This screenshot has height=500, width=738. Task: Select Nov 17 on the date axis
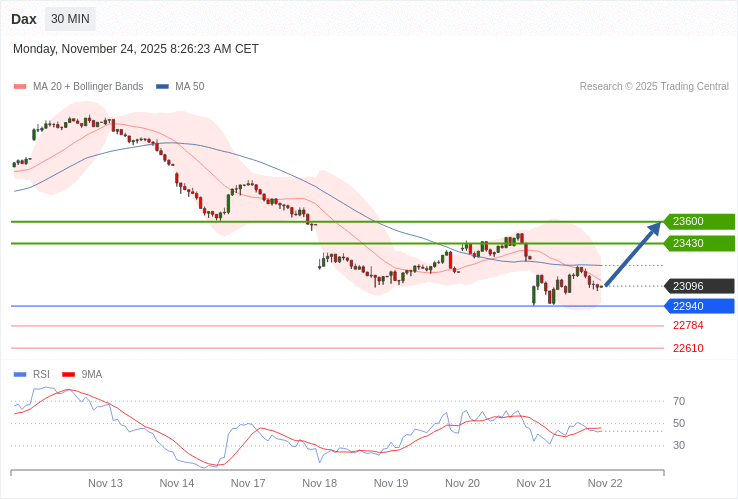click(248, 483)
